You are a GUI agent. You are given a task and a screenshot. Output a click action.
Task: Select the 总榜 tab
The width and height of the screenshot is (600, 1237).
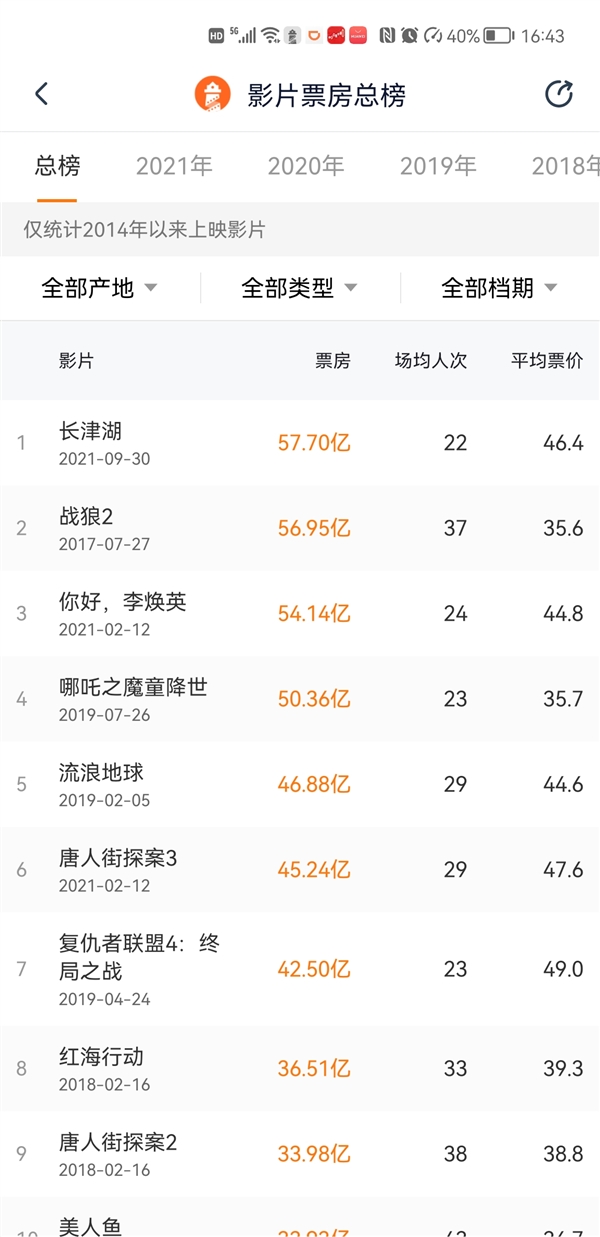point(57,166)
